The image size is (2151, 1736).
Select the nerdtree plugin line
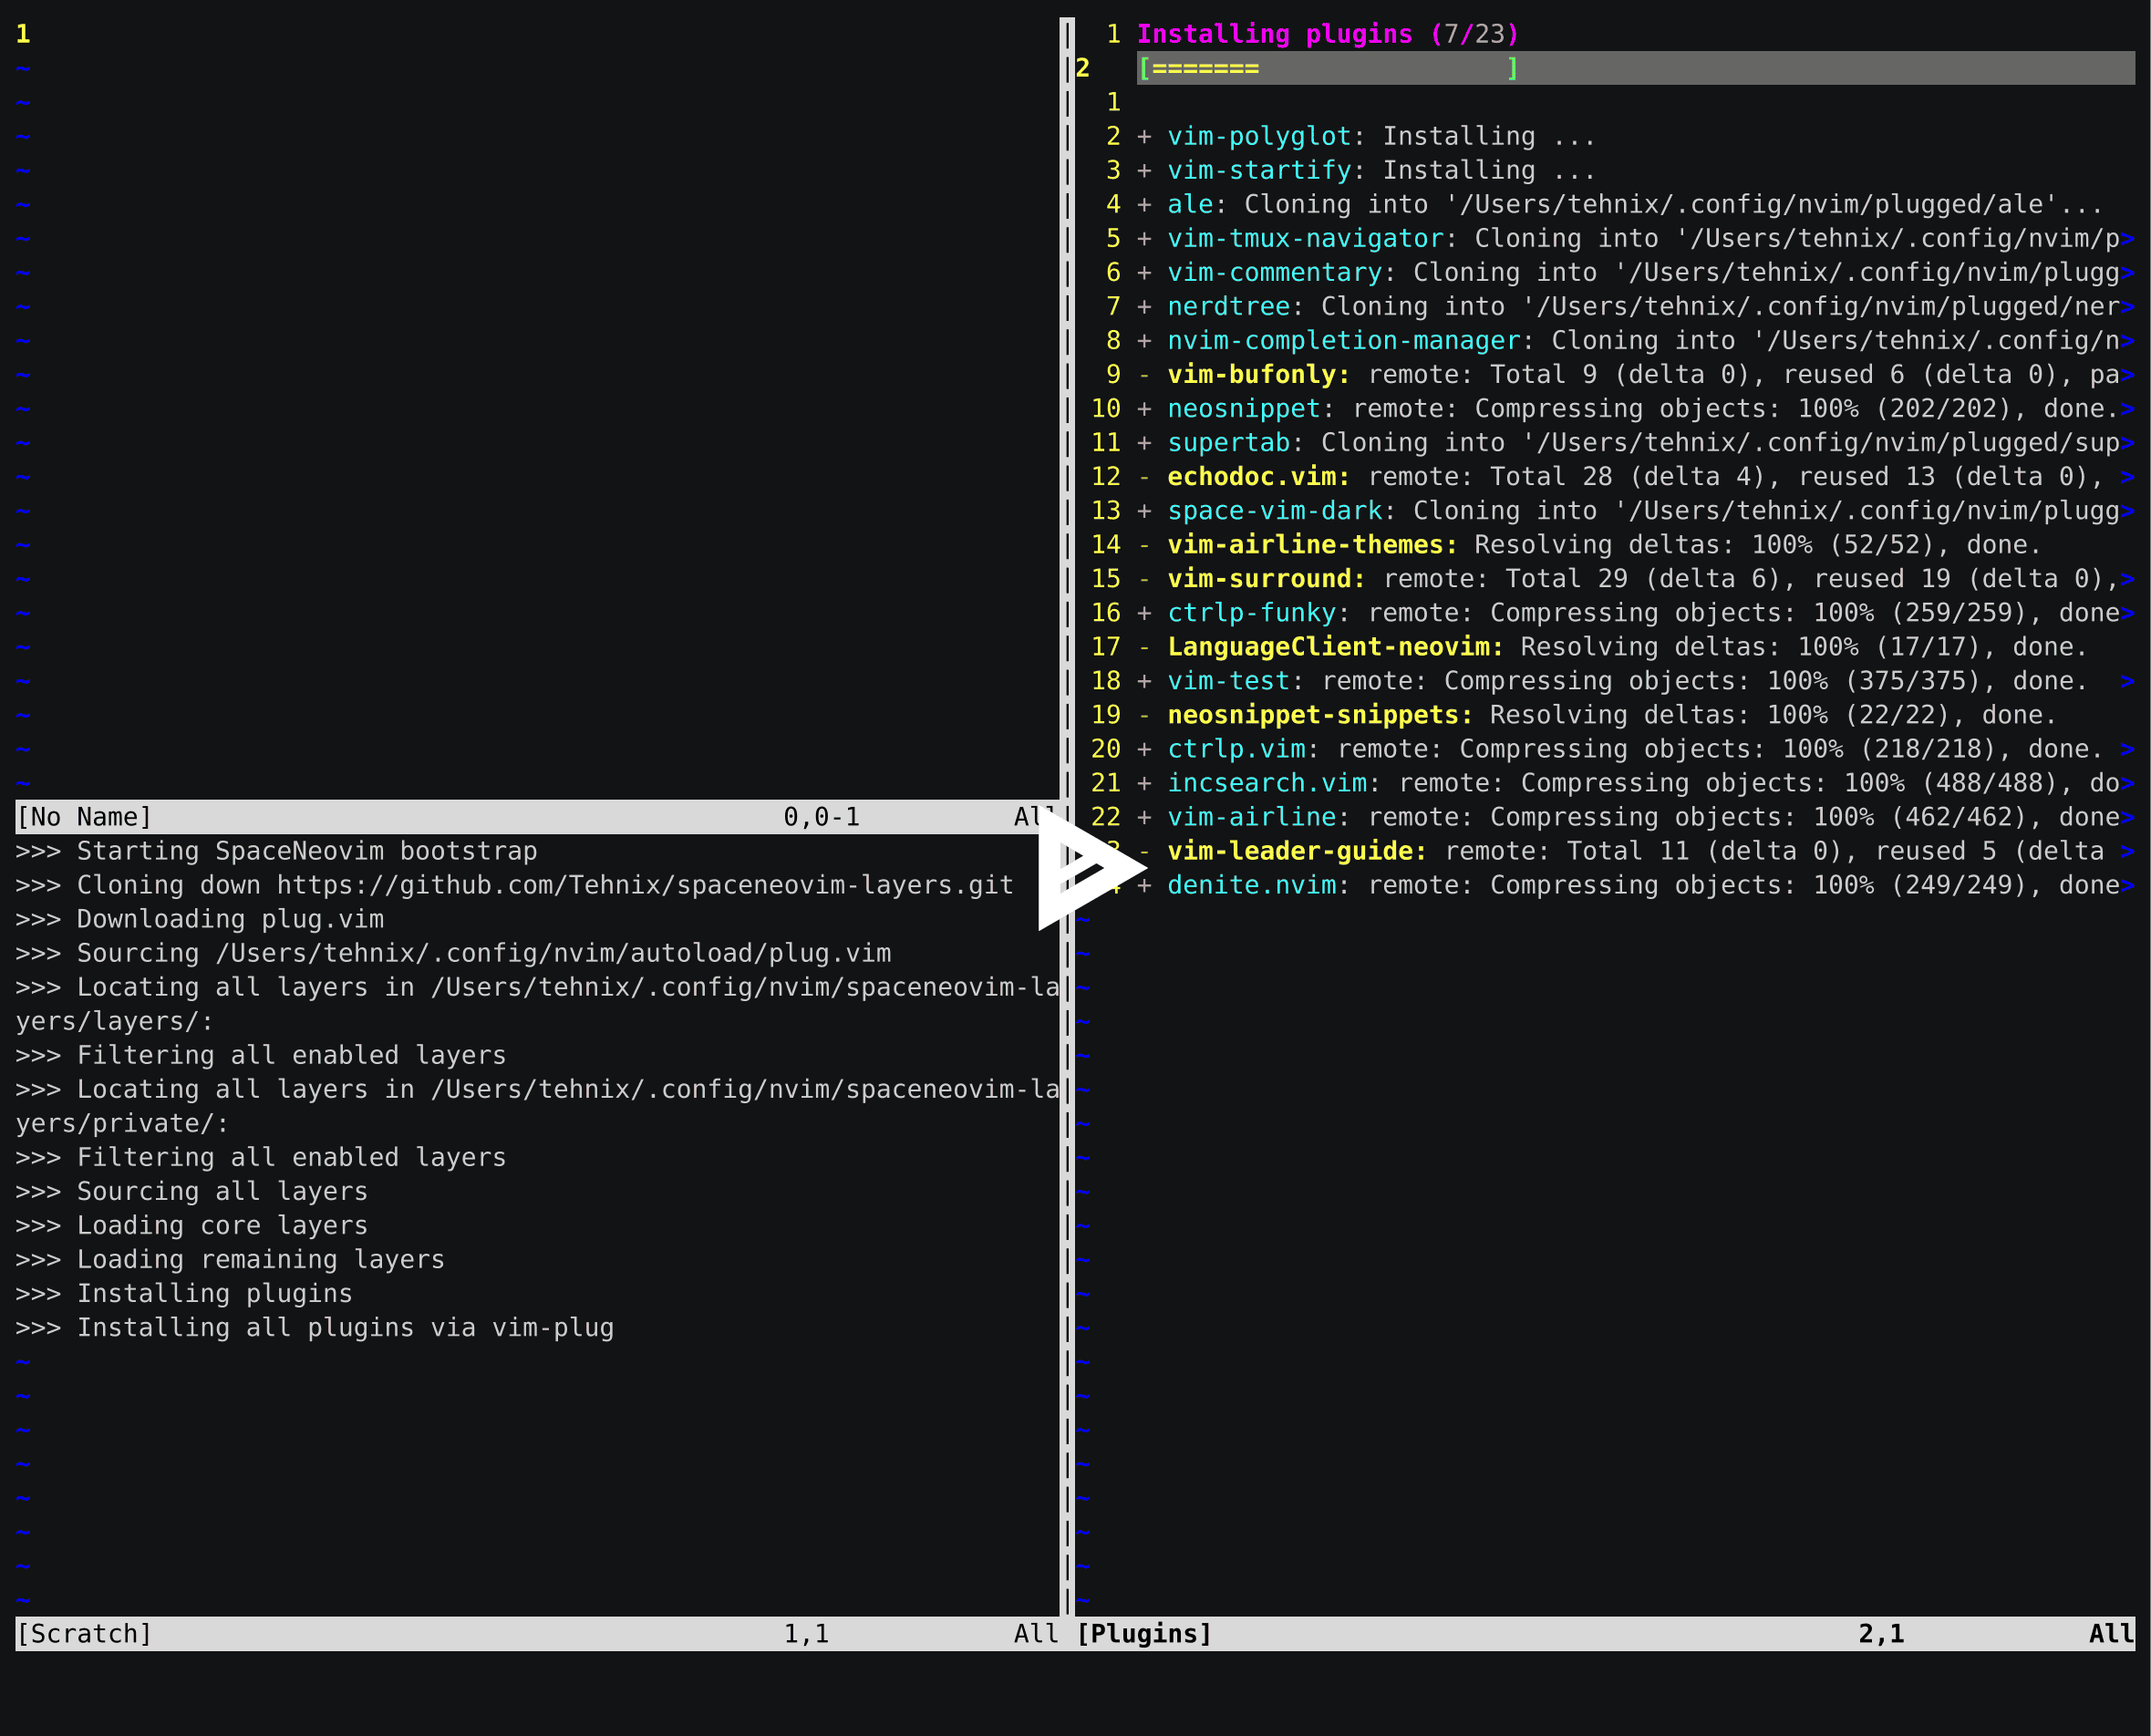point(1636,306)
